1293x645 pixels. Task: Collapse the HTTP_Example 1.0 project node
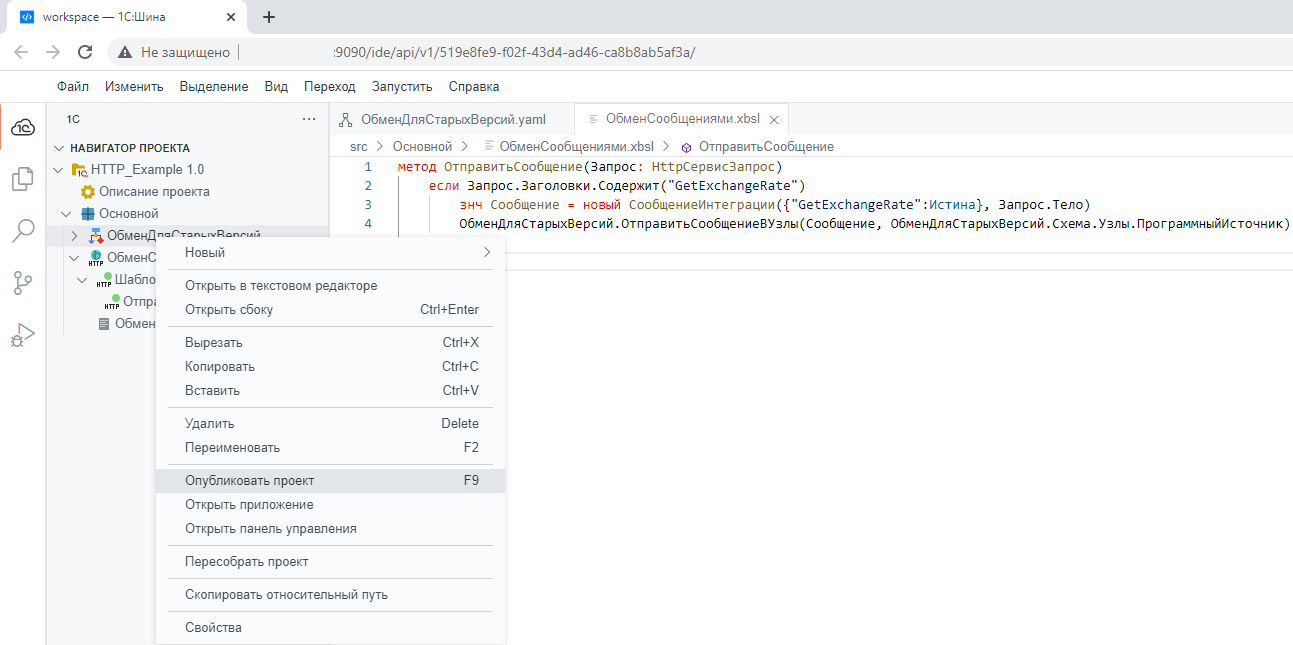click(58, 170)
